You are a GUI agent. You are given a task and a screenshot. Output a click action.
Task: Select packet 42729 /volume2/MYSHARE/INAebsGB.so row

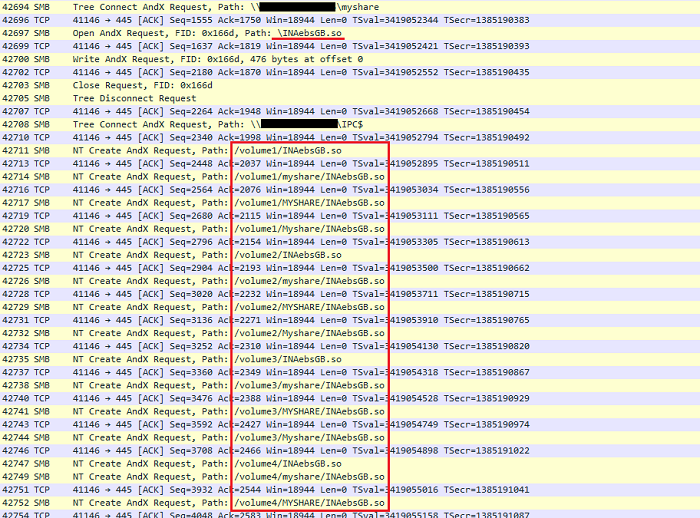350,307
